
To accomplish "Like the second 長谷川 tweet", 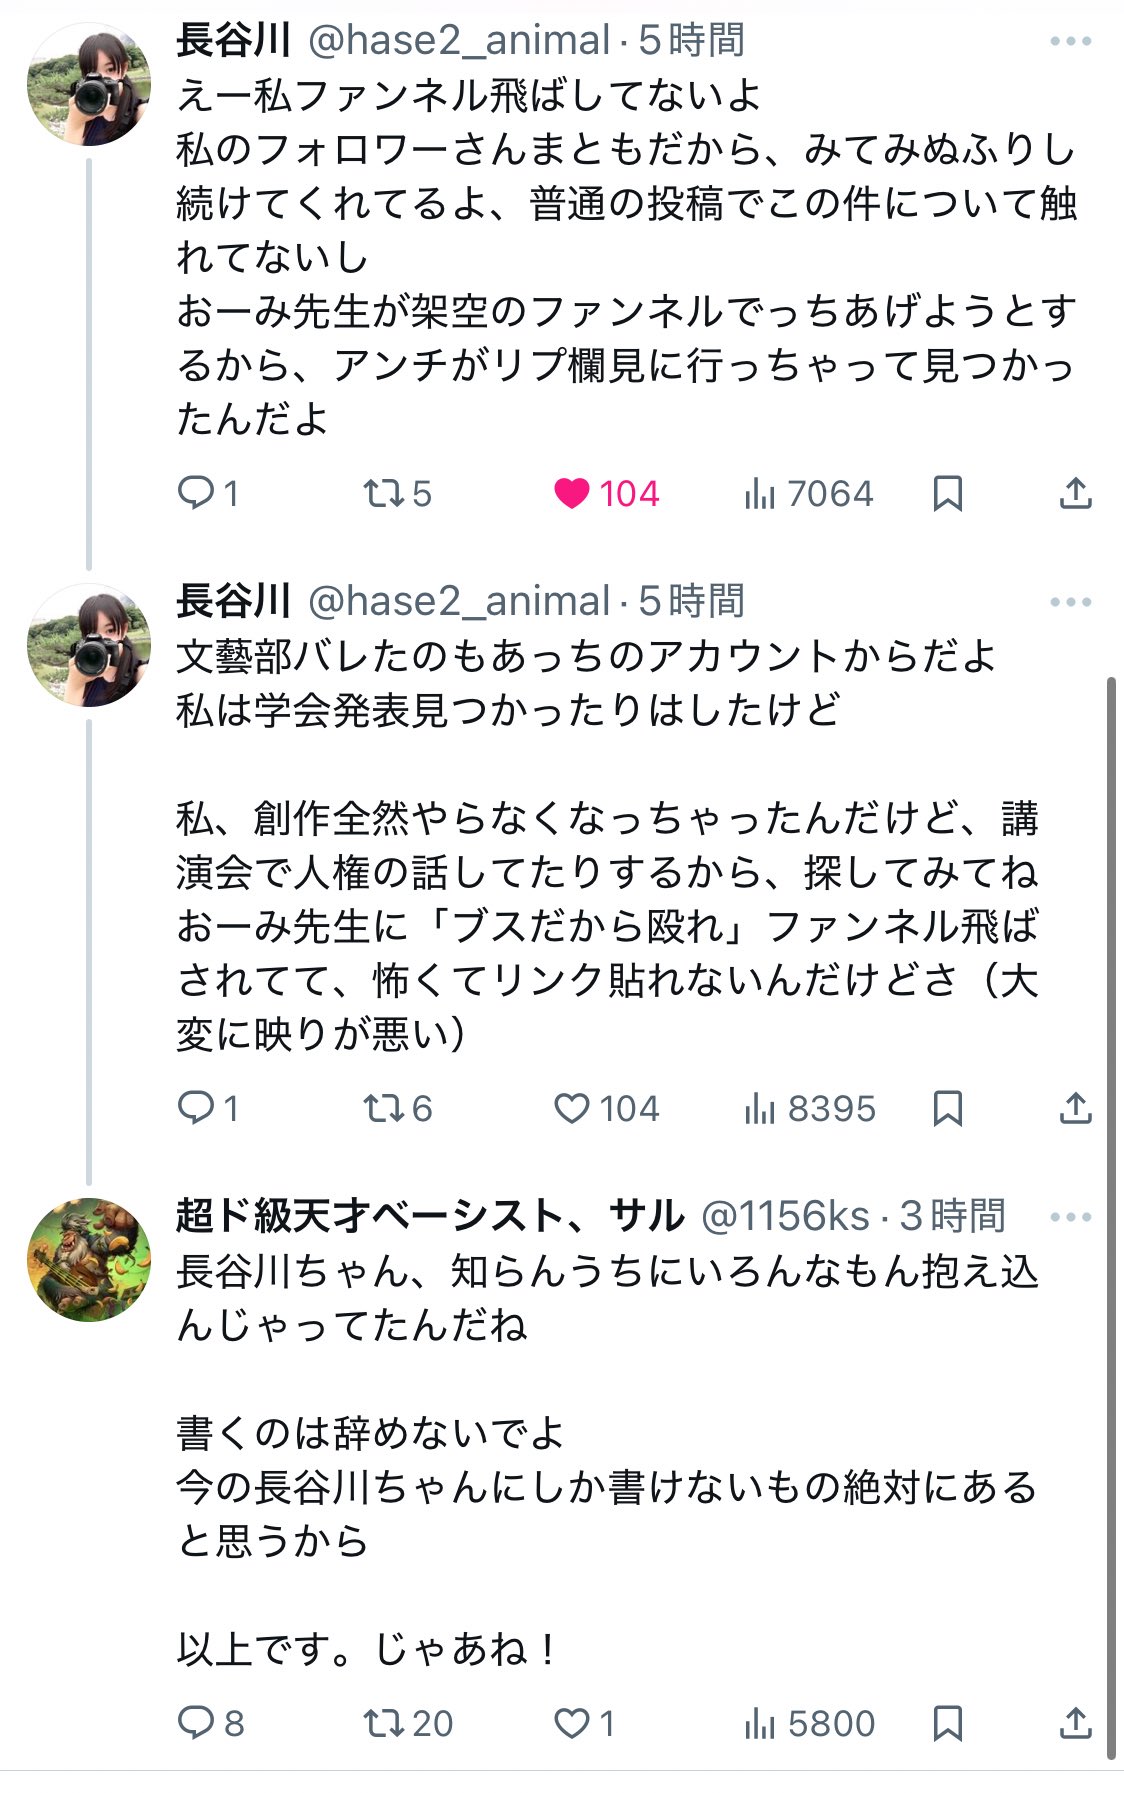I will pyautogui.click(x=572, y=1108).
